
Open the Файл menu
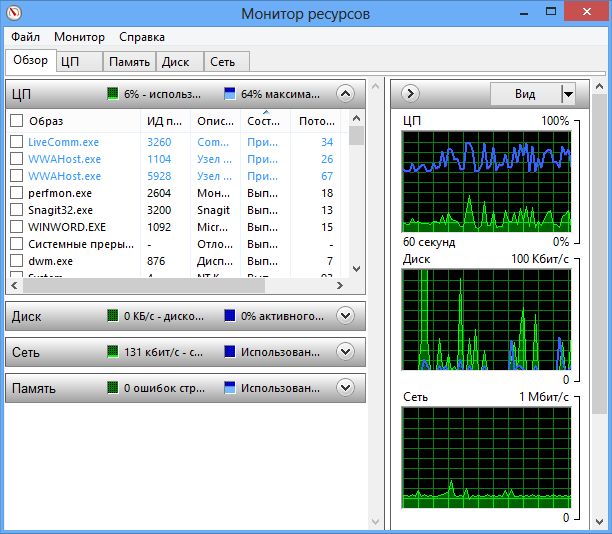(x=26, y=37)
